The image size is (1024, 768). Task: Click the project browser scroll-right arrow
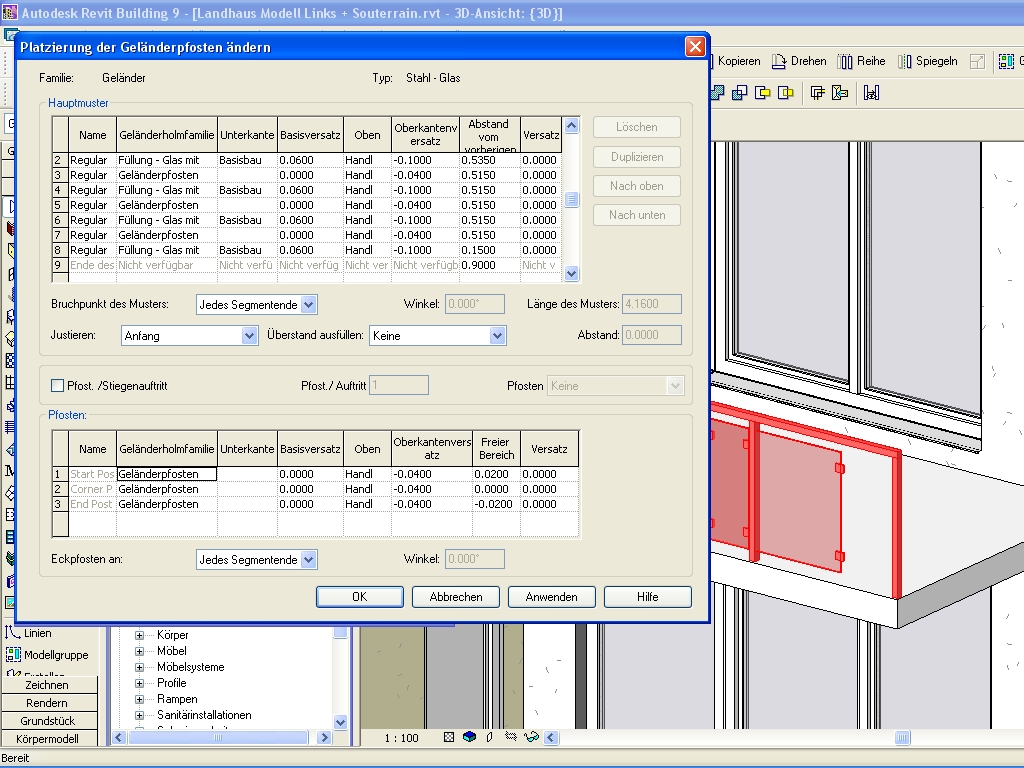(x=324, y=737)
